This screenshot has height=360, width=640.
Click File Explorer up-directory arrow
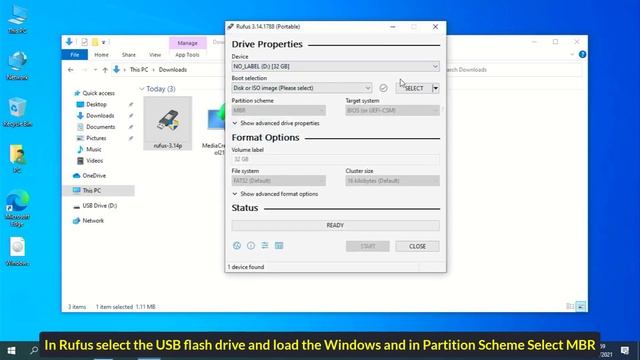[105, 70]
